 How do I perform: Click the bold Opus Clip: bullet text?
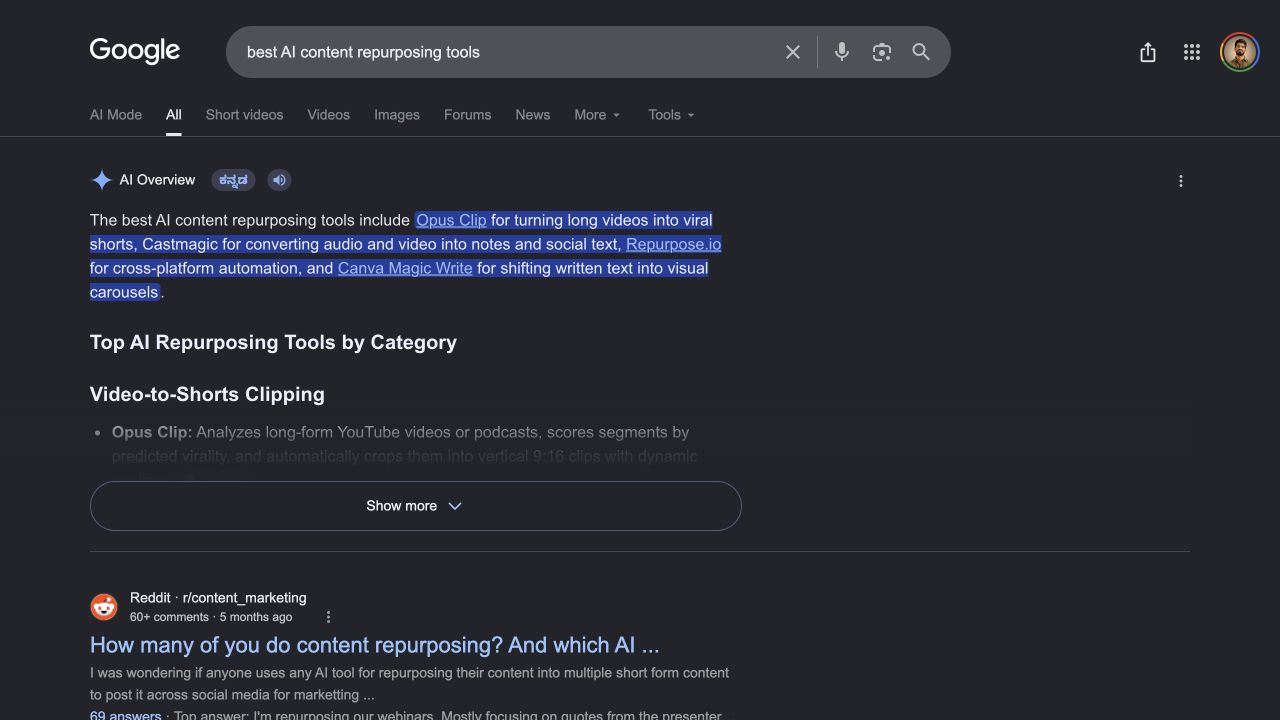(x=152, y=432)
